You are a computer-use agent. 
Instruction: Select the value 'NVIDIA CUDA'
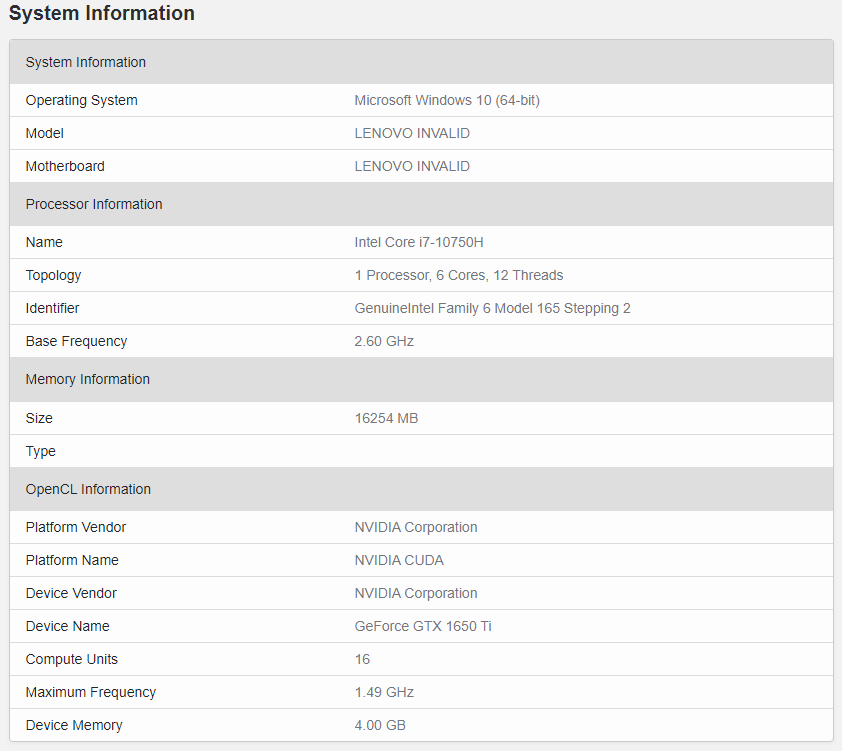(399, 560)
